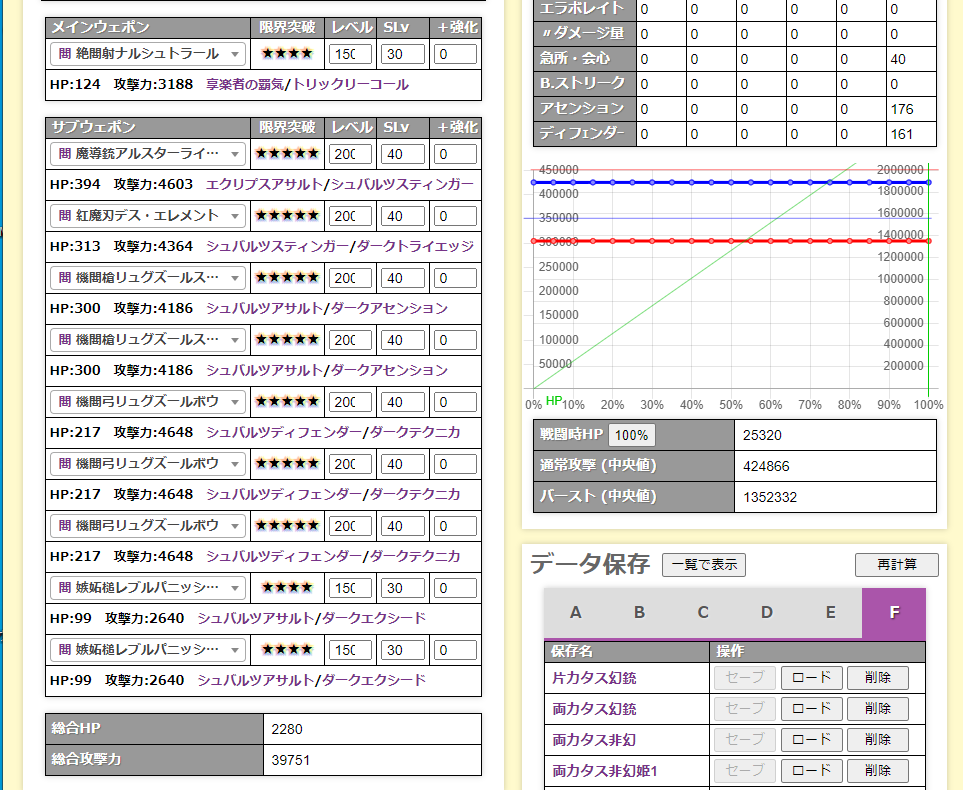Image resolution: width=963 pixels, height=790 pixels.
Task: Click limit-break stars of 絶闇射ナルシュトラール
Action: (x=287, y=53)
